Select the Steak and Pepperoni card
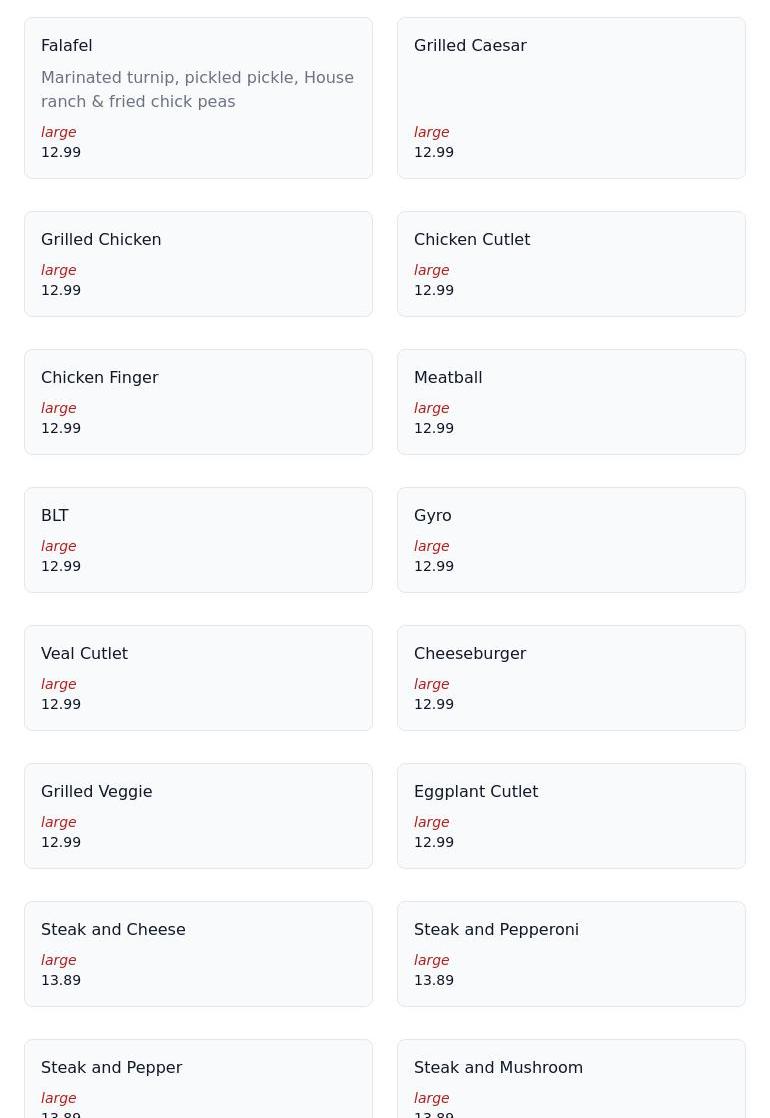Viewport: 770px width, 1118px height. click(x=571, y=953)
